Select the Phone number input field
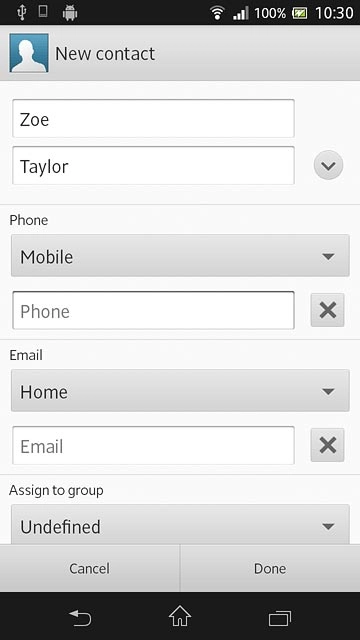Image resolution: width=360 pixels, height=640 pixels. [153, 310]
